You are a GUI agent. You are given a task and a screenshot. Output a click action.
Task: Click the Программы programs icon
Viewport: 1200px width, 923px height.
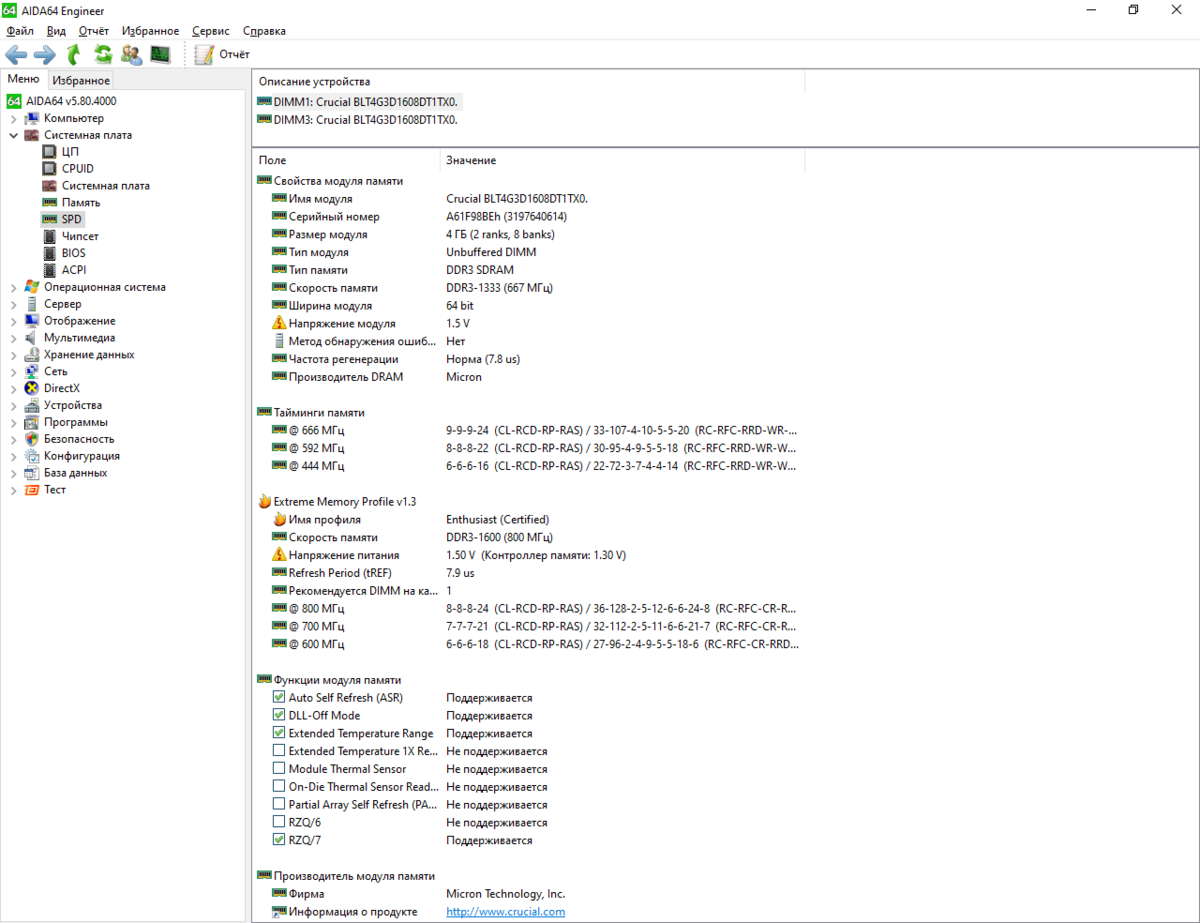point(32,422)
